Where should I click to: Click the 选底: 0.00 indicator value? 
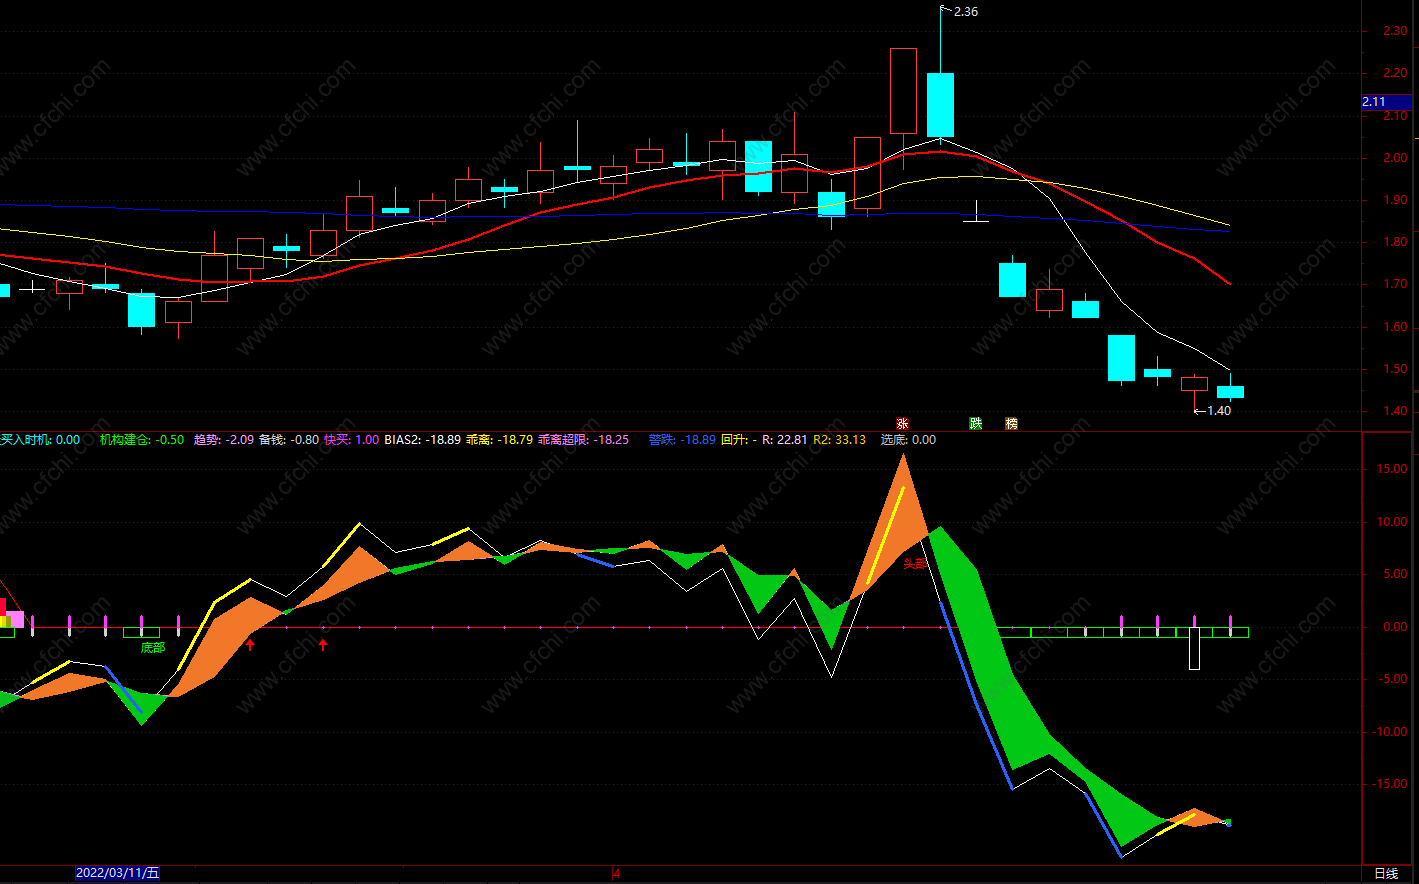(x=908, y=440)
